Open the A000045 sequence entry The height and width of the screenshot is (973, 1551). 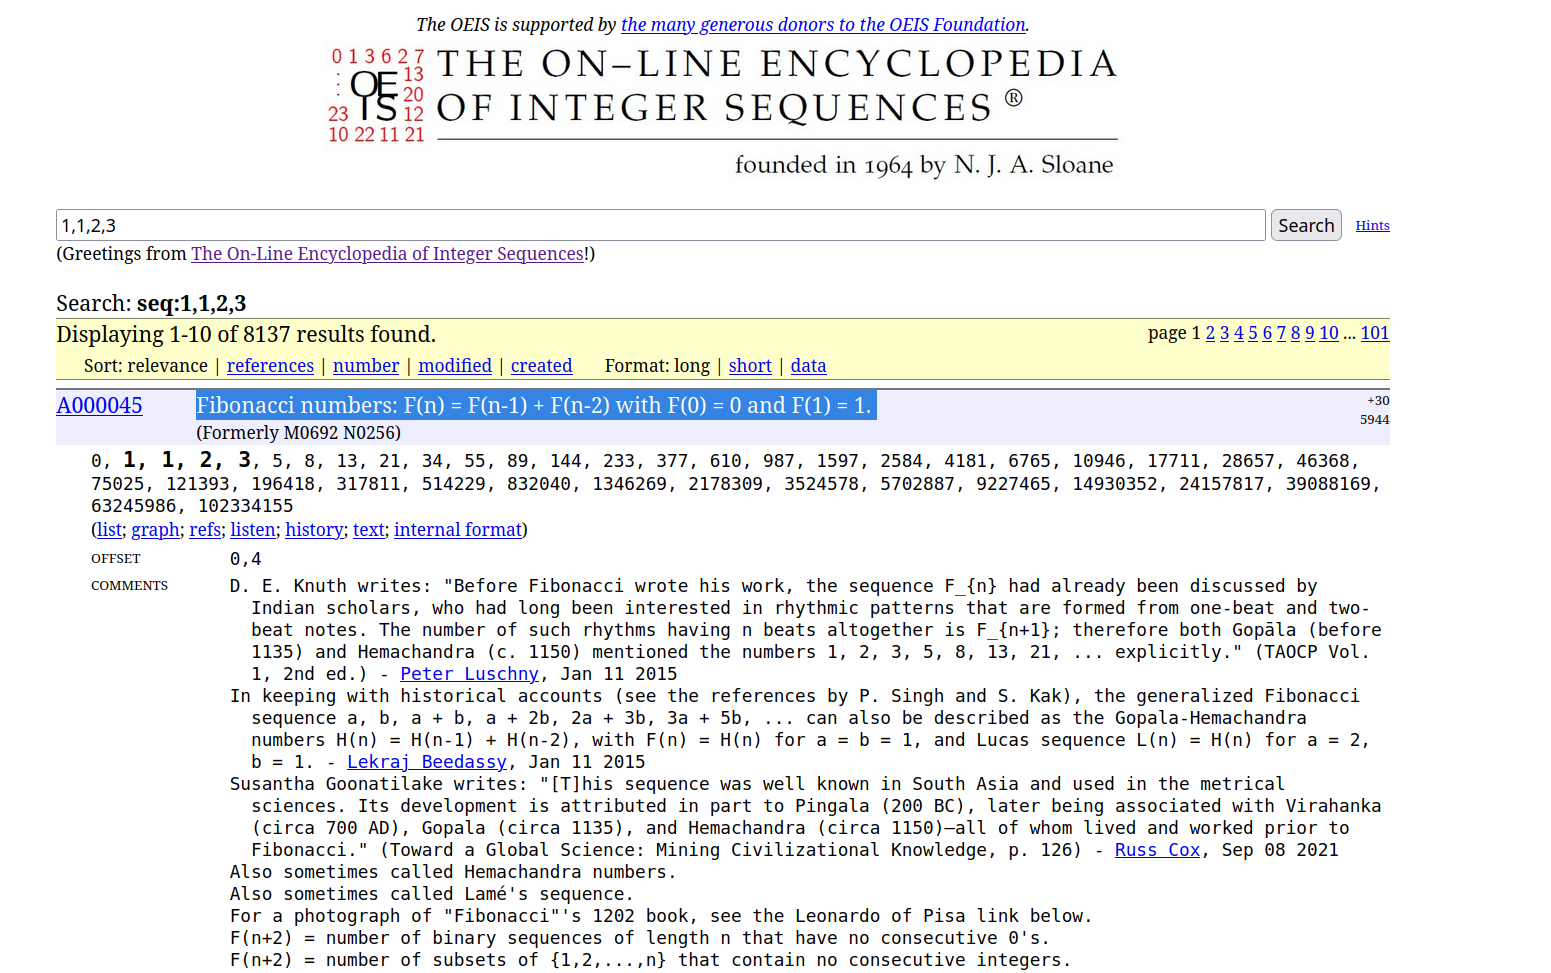tap(99, 405)
